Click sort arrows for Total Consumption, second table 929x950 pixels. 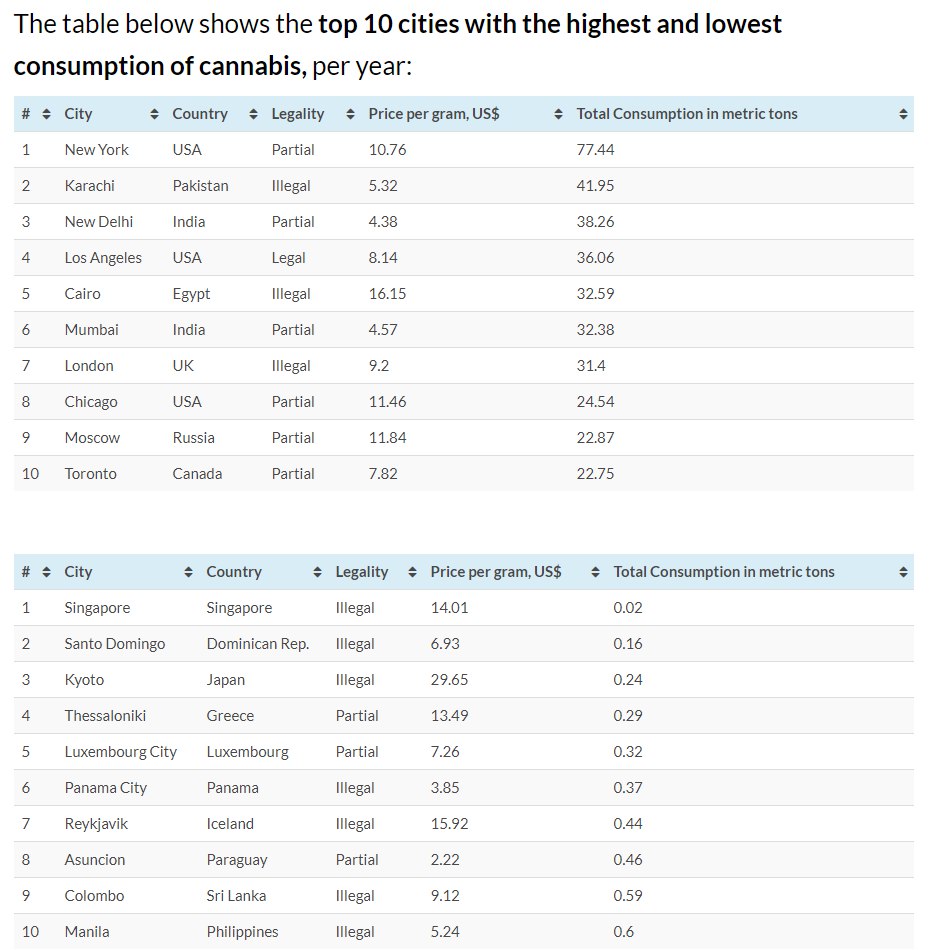point(903,572)
